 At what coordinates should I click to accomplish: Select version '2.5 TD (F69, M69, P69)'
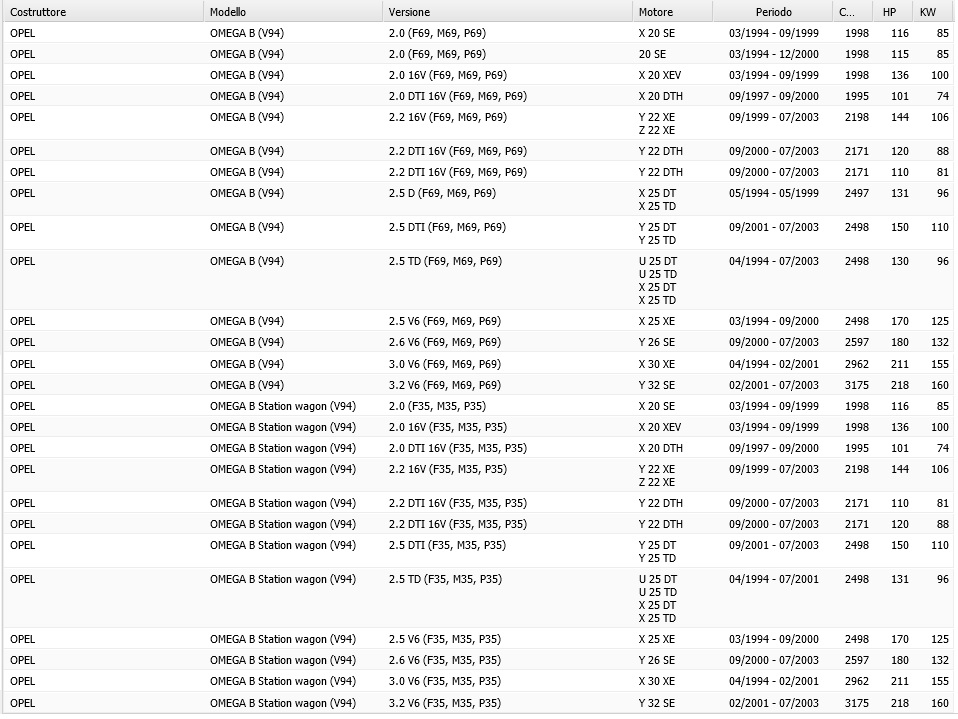pyautogui.click(x=445, y=261)
